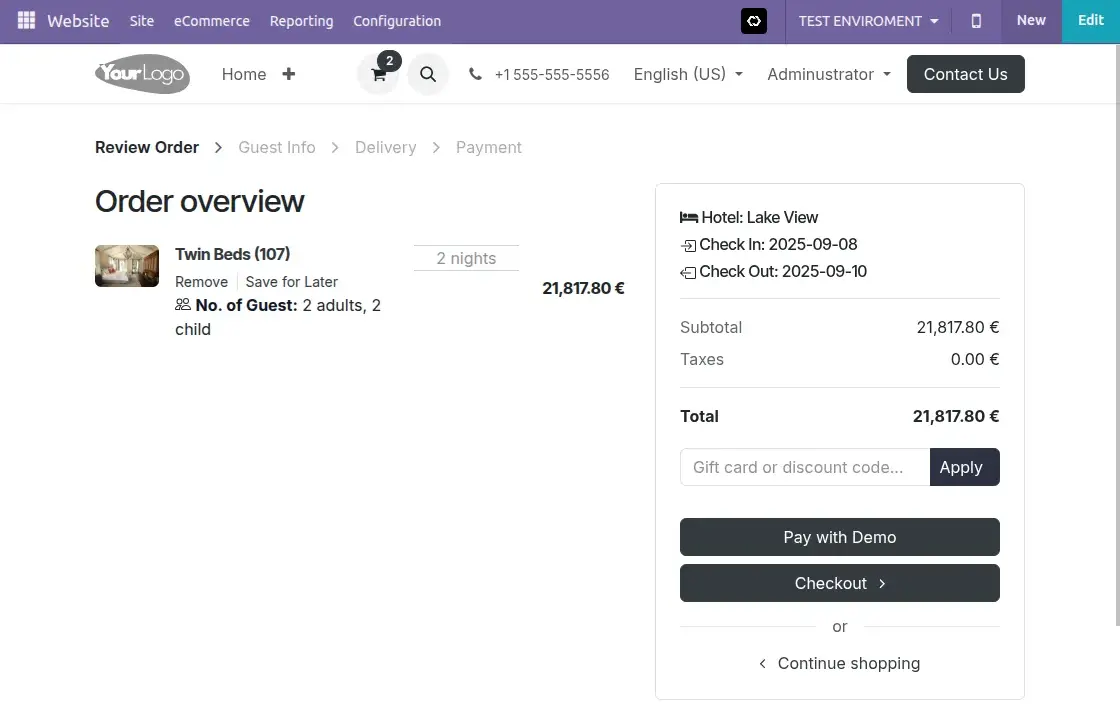Viewport: 1120px width, 709px height.
Task: Click the Continue shopping link
Action: (848, 663)
